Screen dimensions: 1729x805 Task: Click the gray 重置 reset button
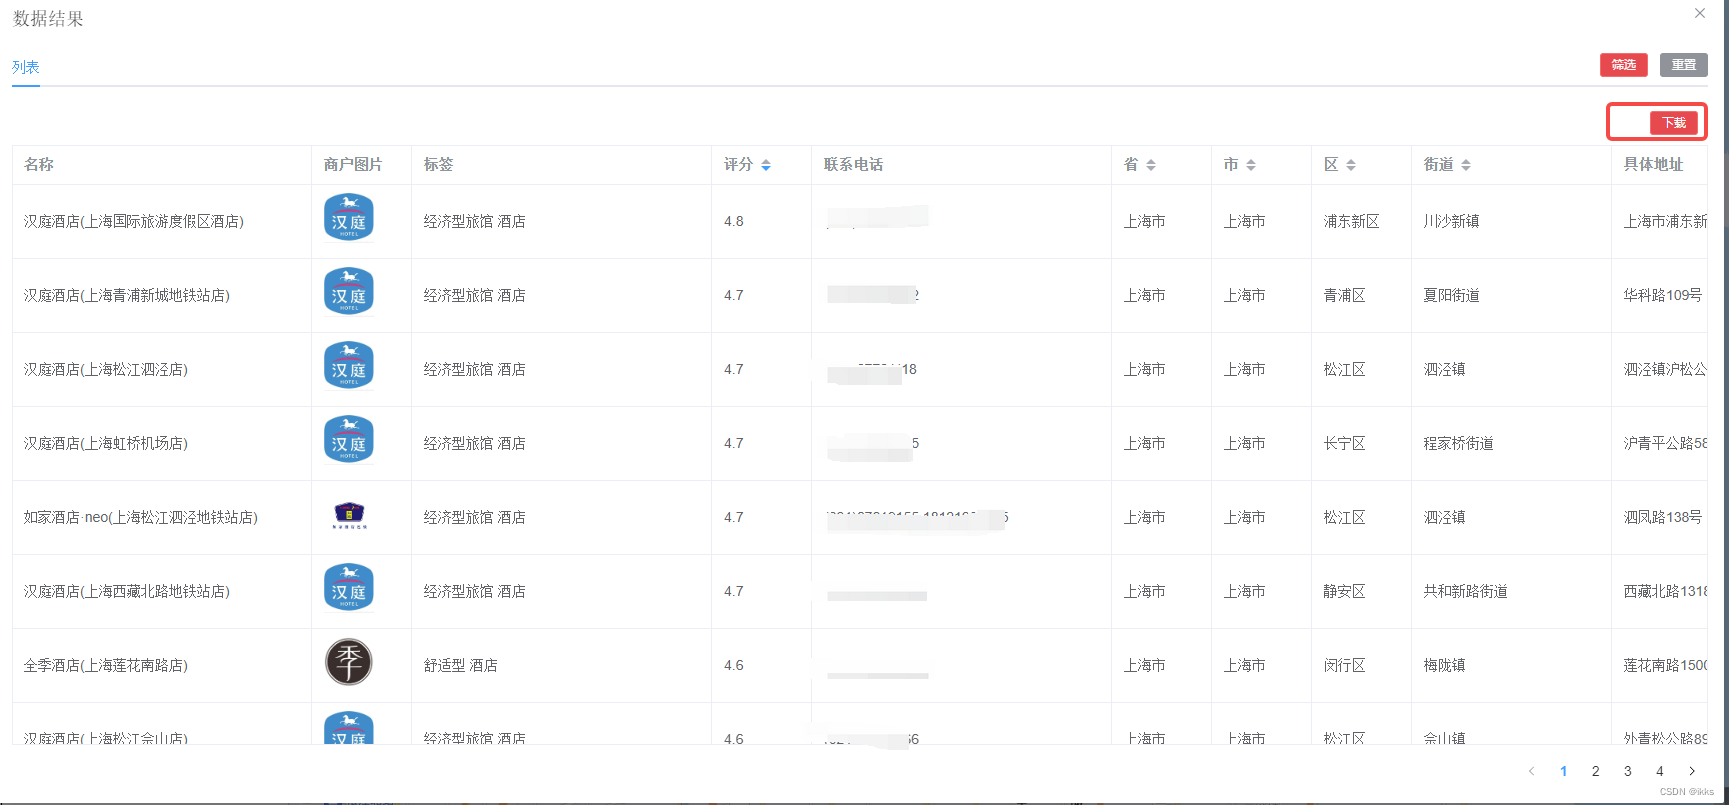1684,65
